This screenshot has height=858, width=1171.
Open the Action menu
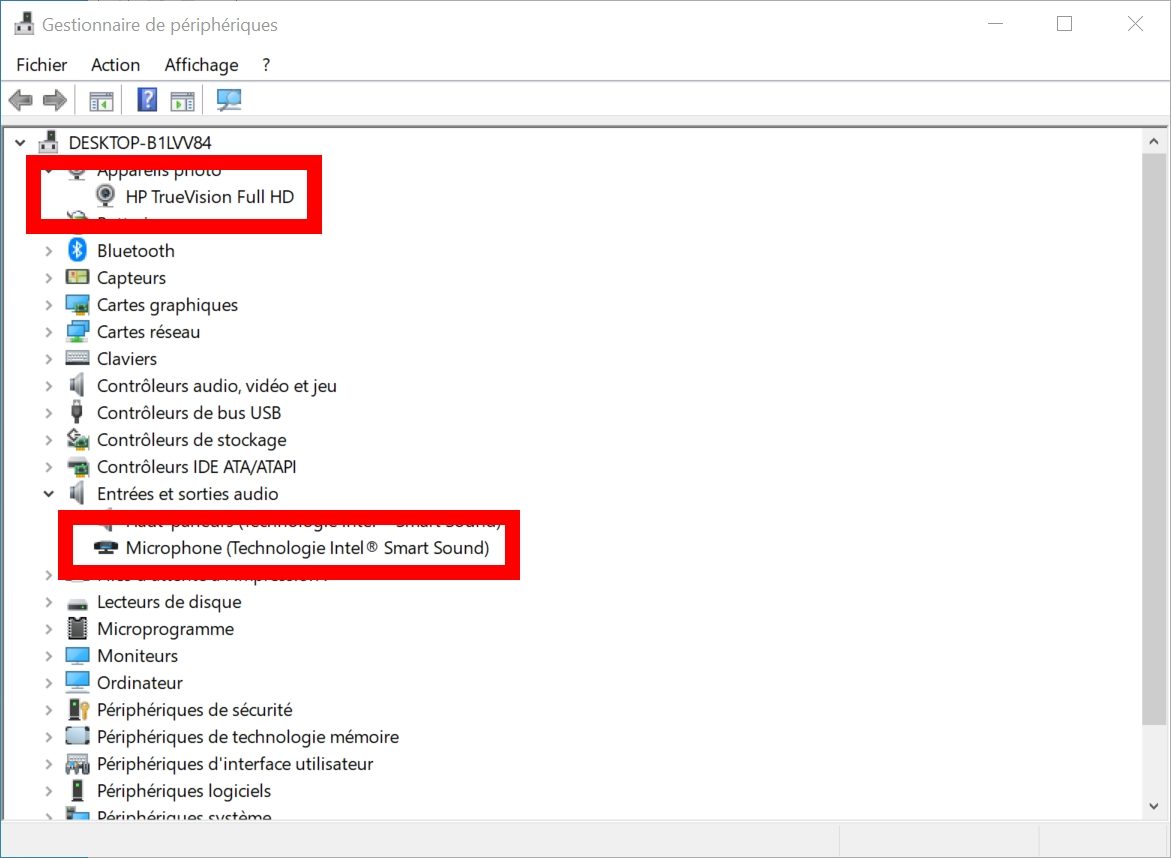tap(115, 65)
